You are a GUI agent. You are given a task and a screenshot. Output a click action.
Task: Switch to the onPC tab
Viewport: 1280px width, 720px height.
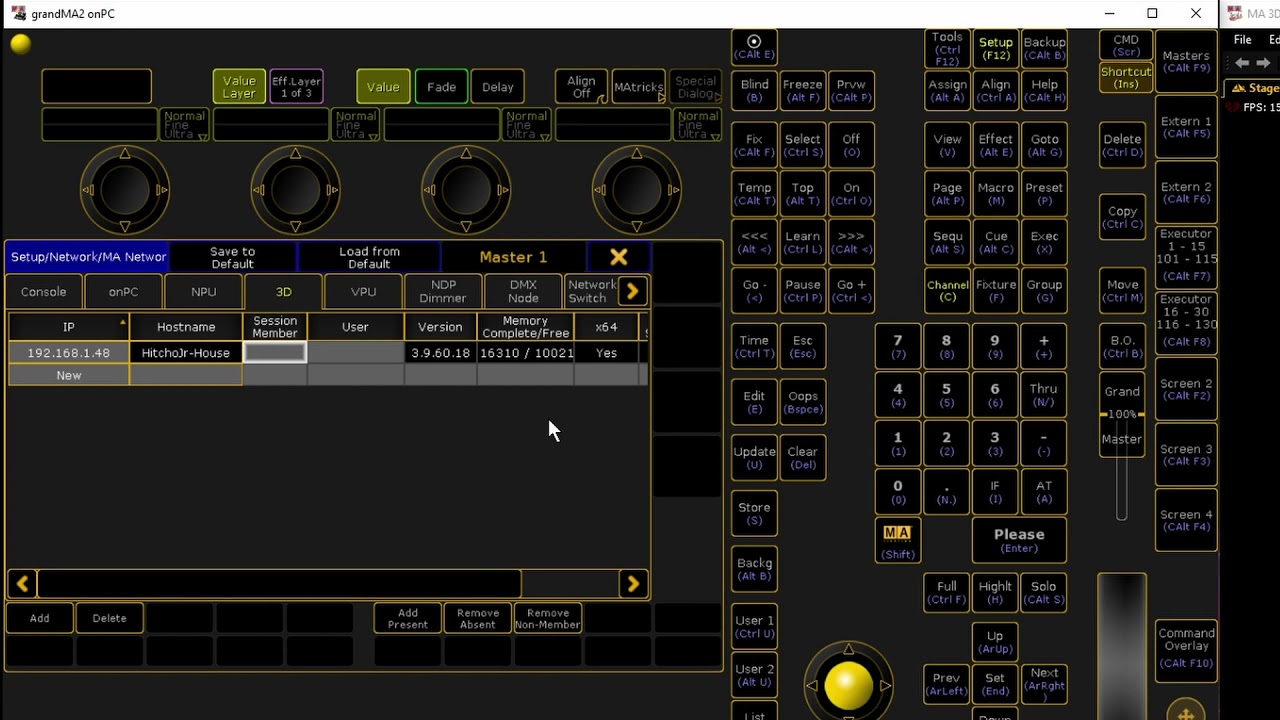(x=123, y=292)
